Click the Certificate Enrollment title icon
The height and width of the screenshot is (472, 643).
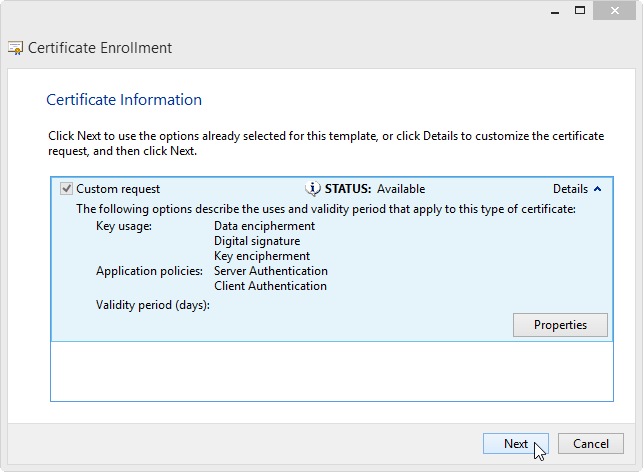tap(16, 48)
